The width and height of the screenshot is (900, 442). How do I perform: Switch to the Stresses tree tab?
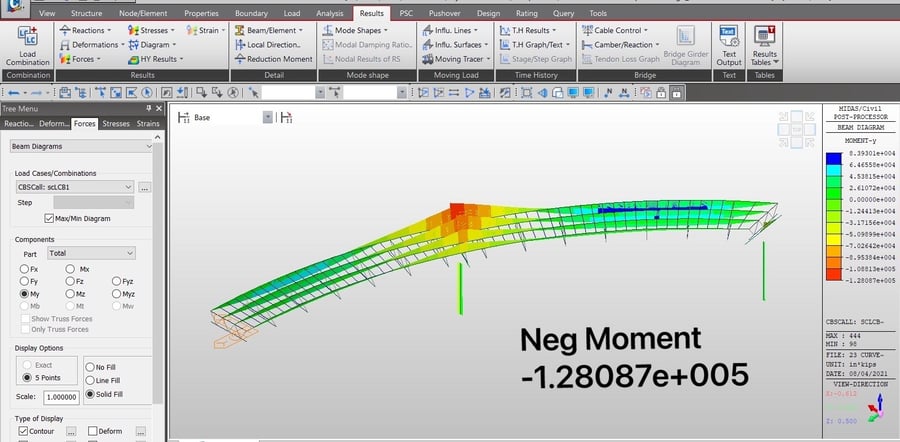pos(115,124)
